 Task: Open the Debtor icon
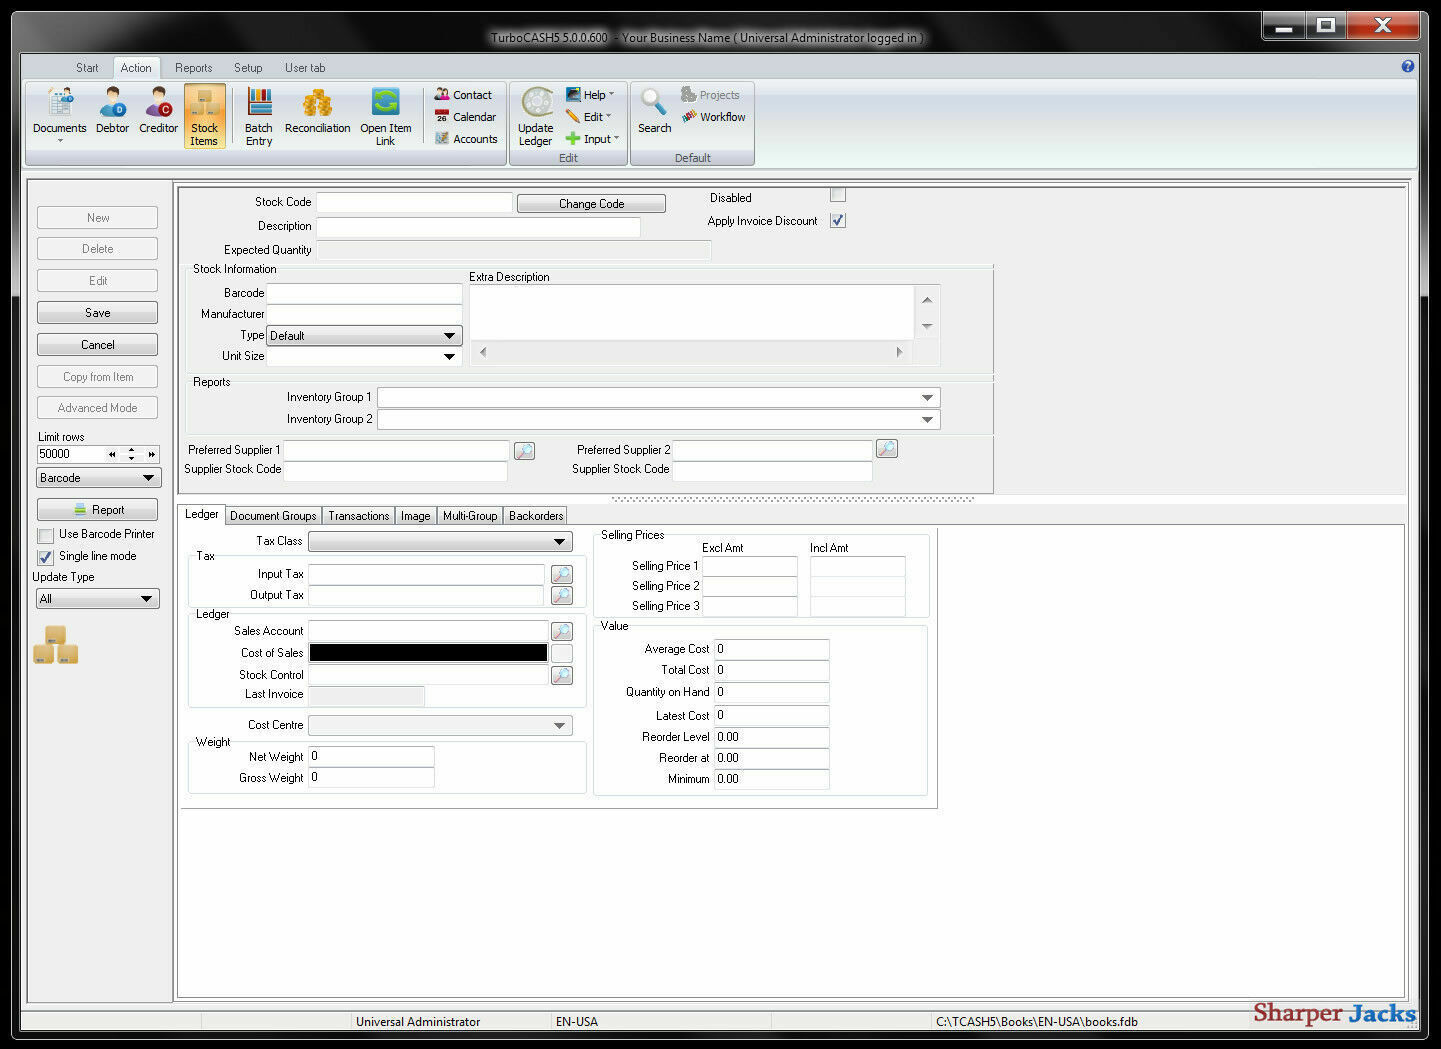click(x=112, y=111)
